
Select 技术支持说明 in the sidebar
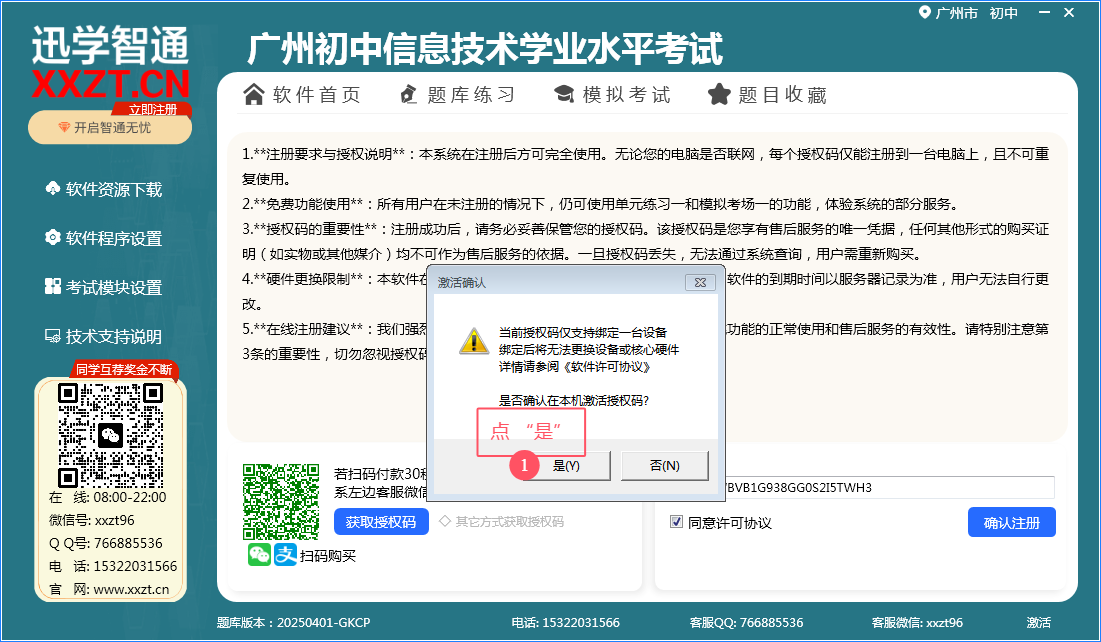tap(104, 336)
